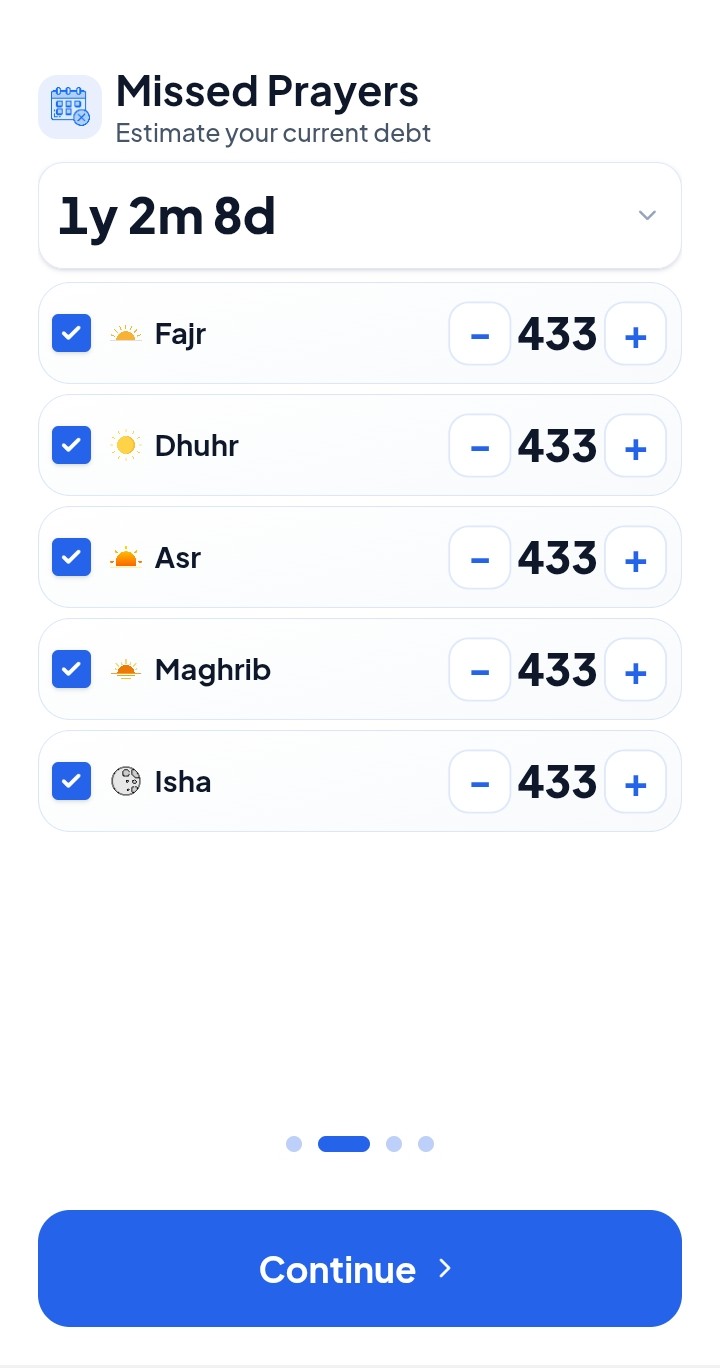Click the Maghrib sunset icon
This screenshot has width=720, height=1368.
126,670
